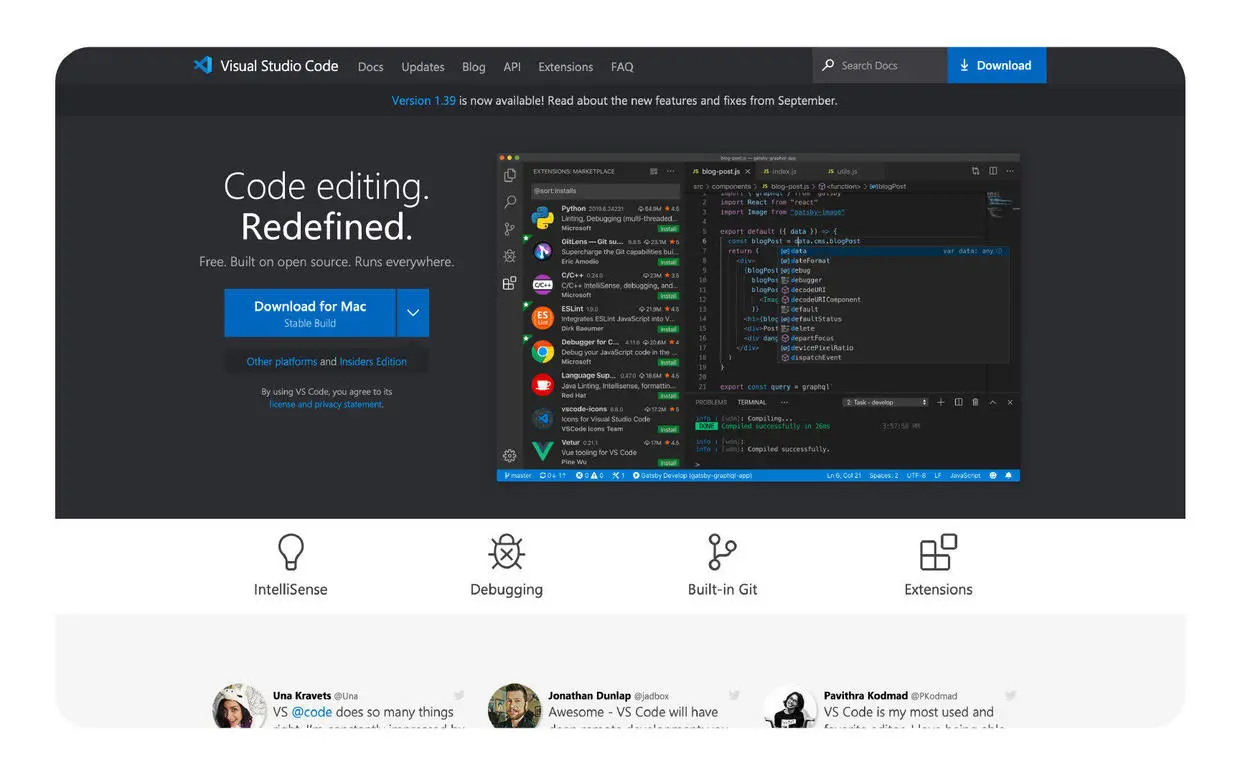The width and height of the screenshot is (1240, 775).
Task: Click the Visual Studio Code logo icon
Action: tap(203, 65)
